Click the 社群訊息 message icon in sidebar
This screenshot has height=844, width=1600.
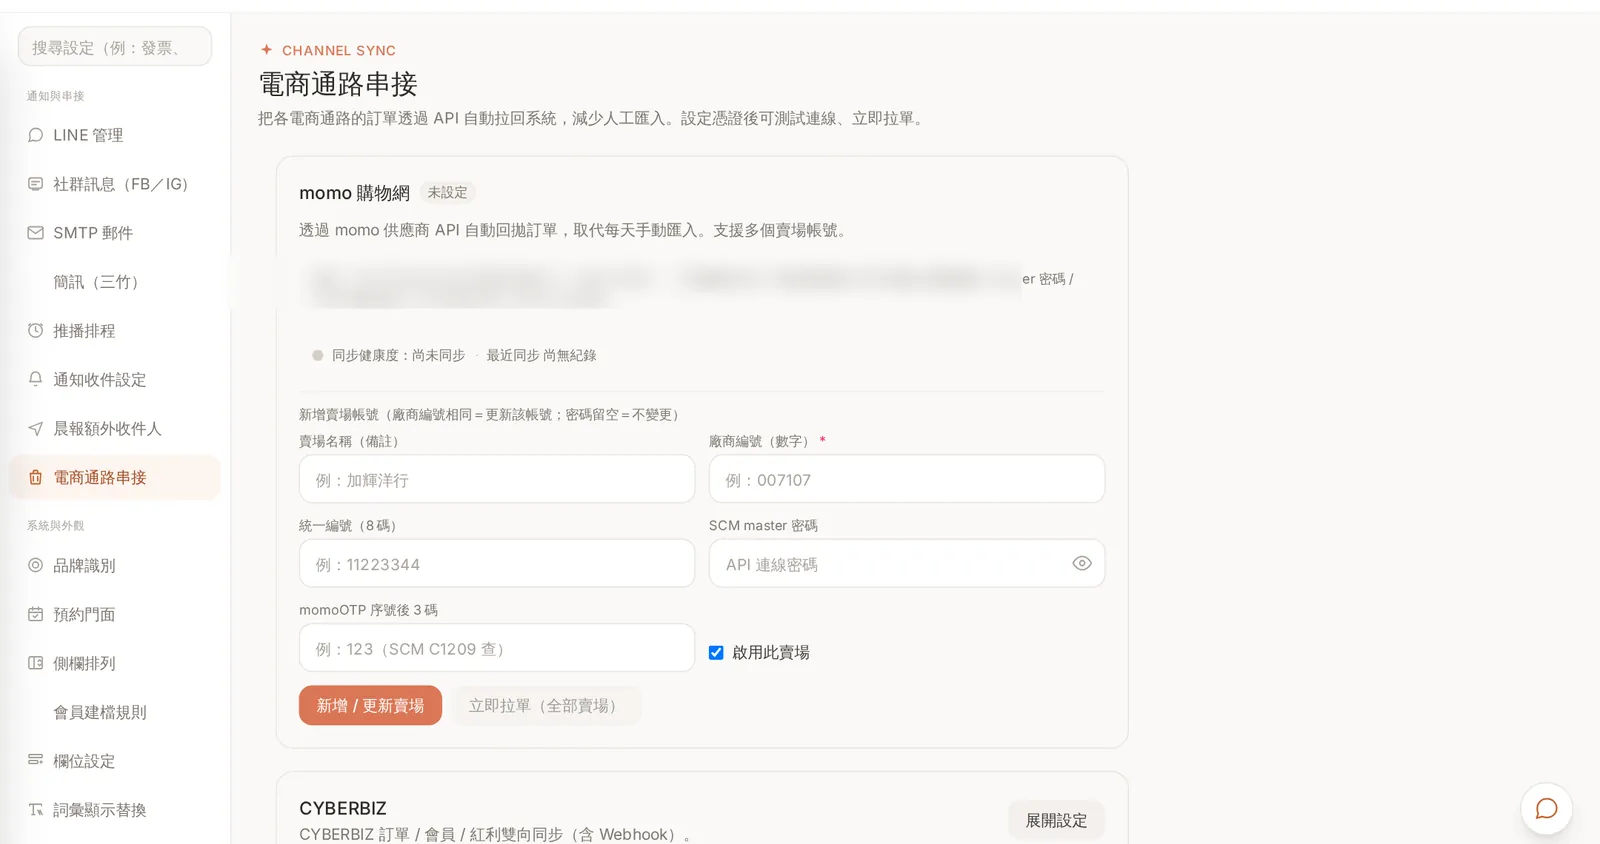(36, 184)
